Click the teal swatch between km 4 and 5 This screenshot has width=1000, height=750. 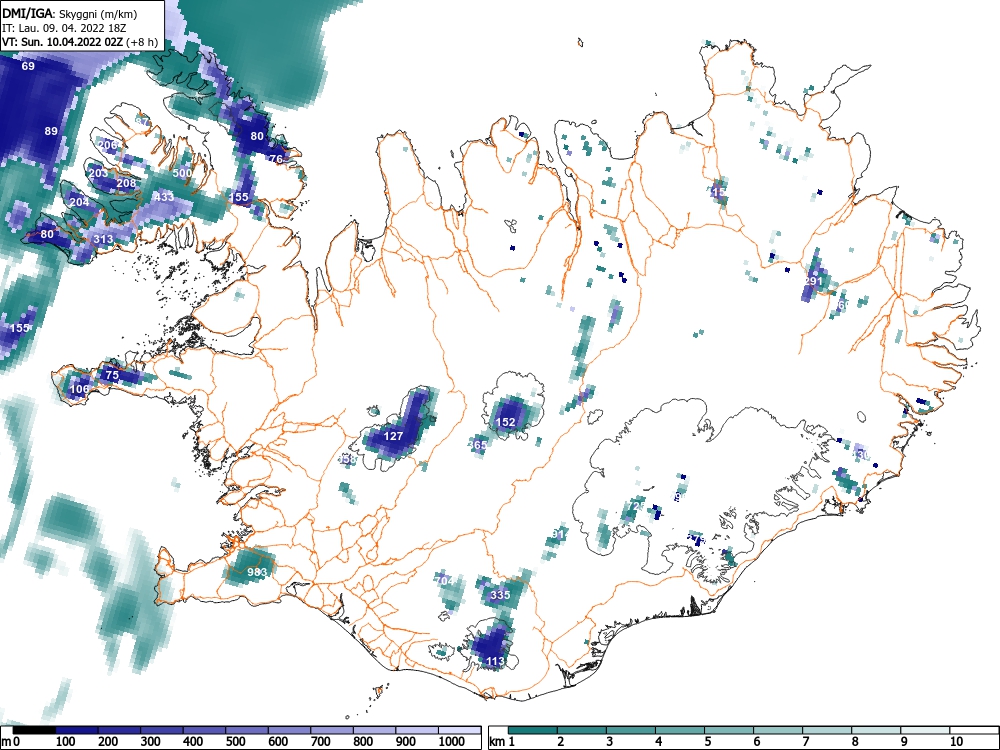click(x=680, y=730)
